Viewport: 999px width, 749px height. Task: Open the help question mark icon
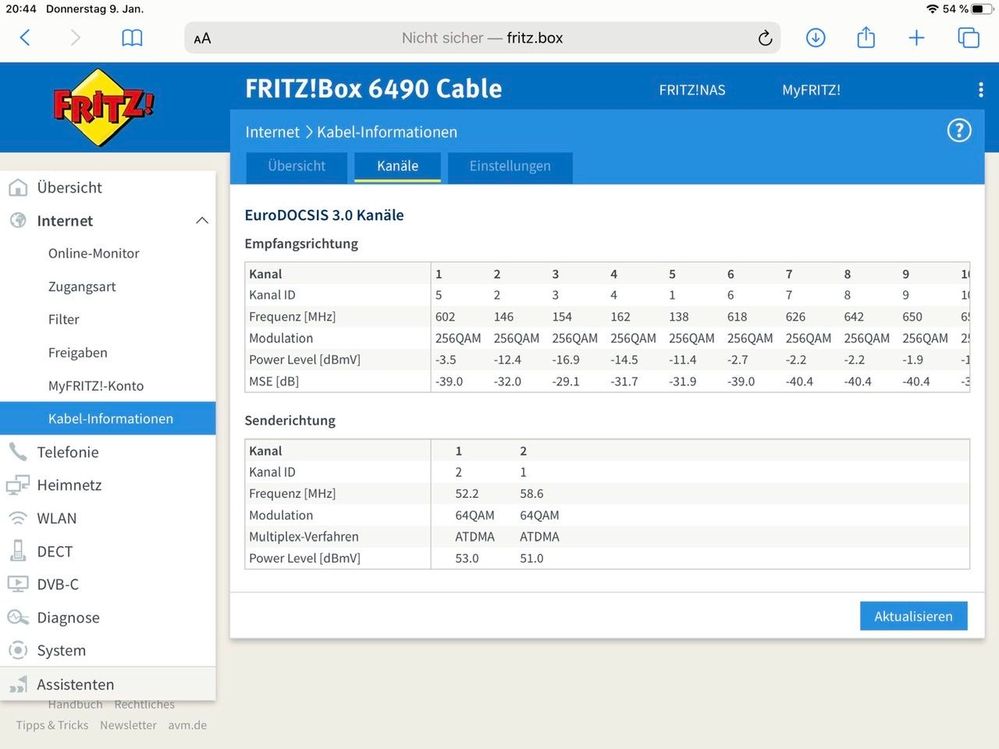coord(959,131)
